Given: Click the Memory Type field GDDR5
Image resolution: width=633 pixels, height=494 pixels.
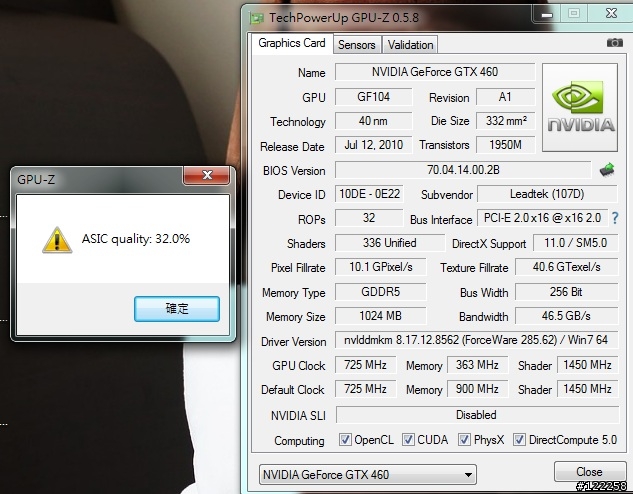Looking at the screenshot, I should [x=381, y=292].
